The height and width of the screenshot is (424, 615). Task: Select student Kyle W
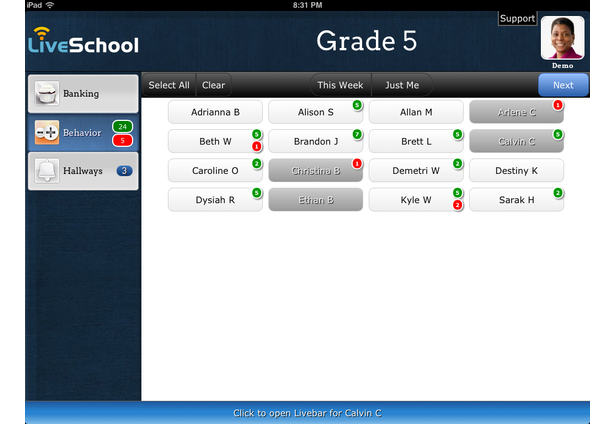click(x=416, y=200)
